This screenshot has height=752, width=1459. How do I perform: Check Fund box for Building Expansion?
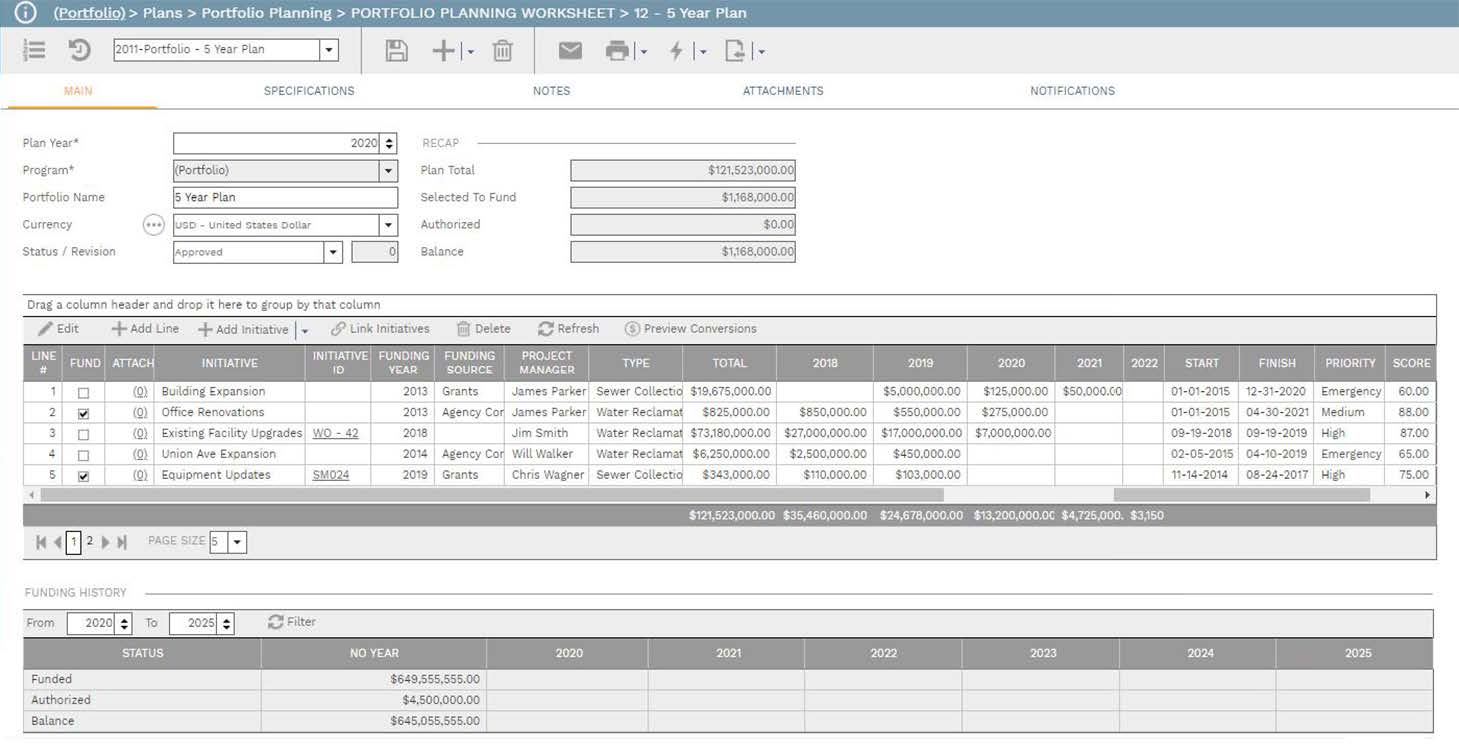click(x=83, y=393)
